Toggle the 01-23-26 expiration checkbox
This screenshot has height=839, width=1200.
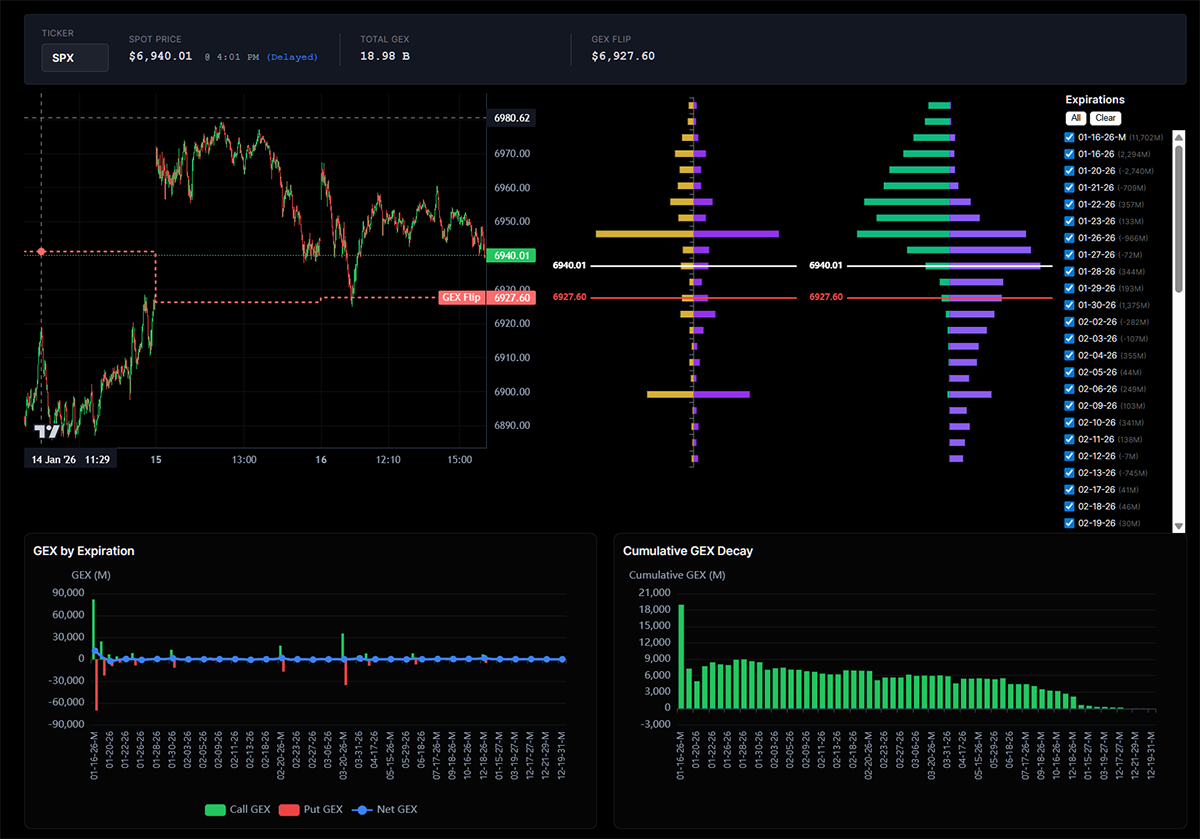1069,221
